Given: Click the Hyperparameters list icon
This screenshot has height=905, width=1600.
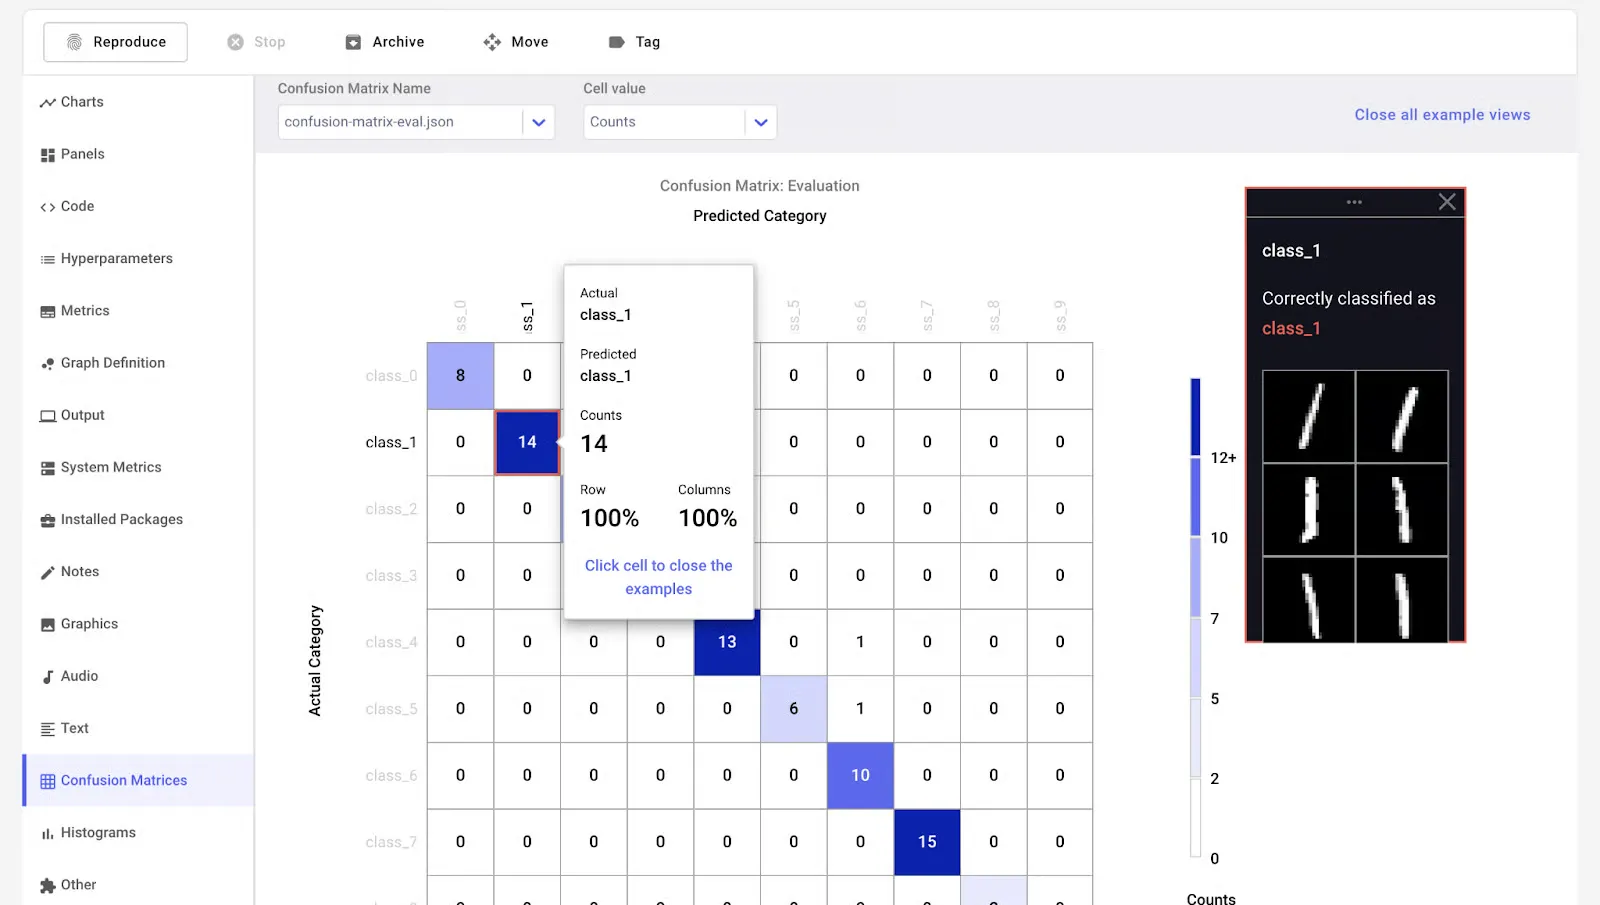Looking at the screenshot, I should (47, 259).
